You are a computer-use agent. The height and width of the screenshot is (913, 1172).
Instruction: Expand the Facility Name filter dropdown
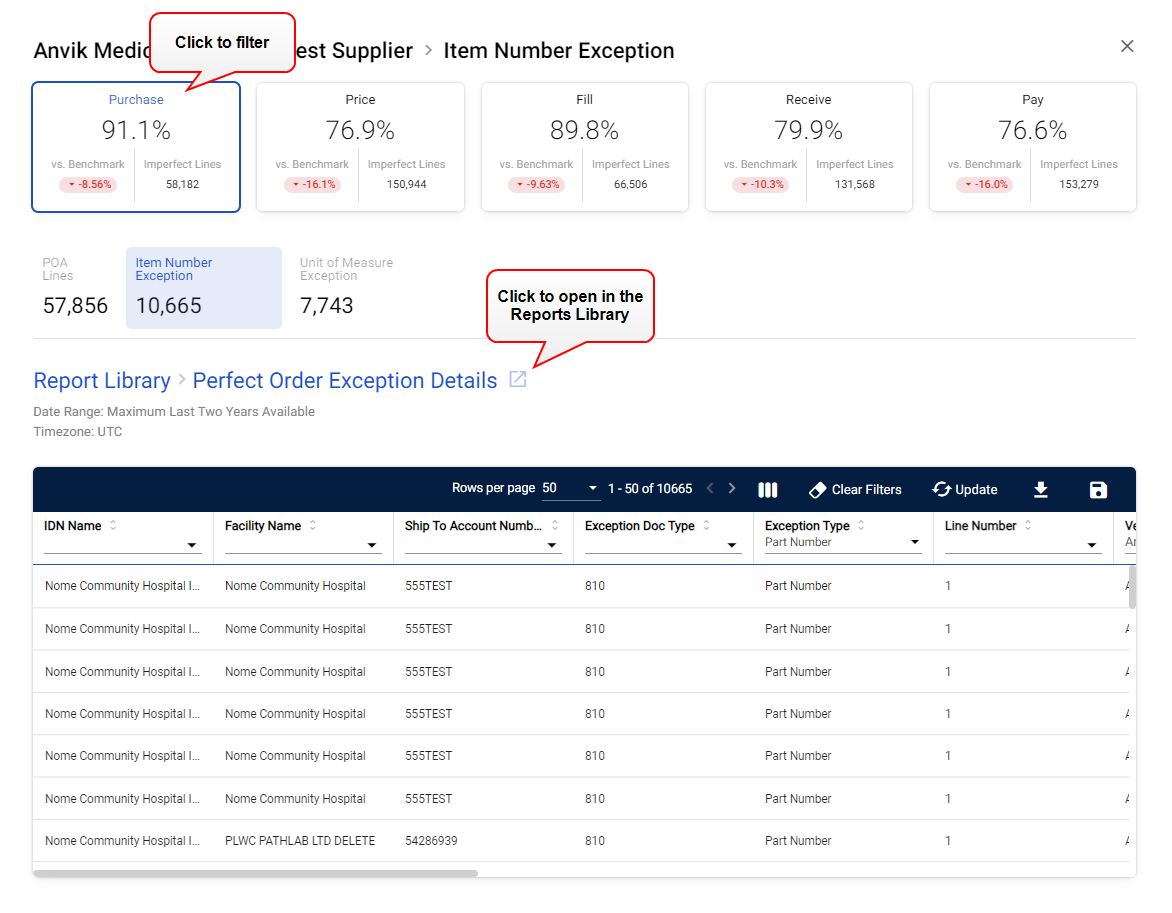point(372,546)
